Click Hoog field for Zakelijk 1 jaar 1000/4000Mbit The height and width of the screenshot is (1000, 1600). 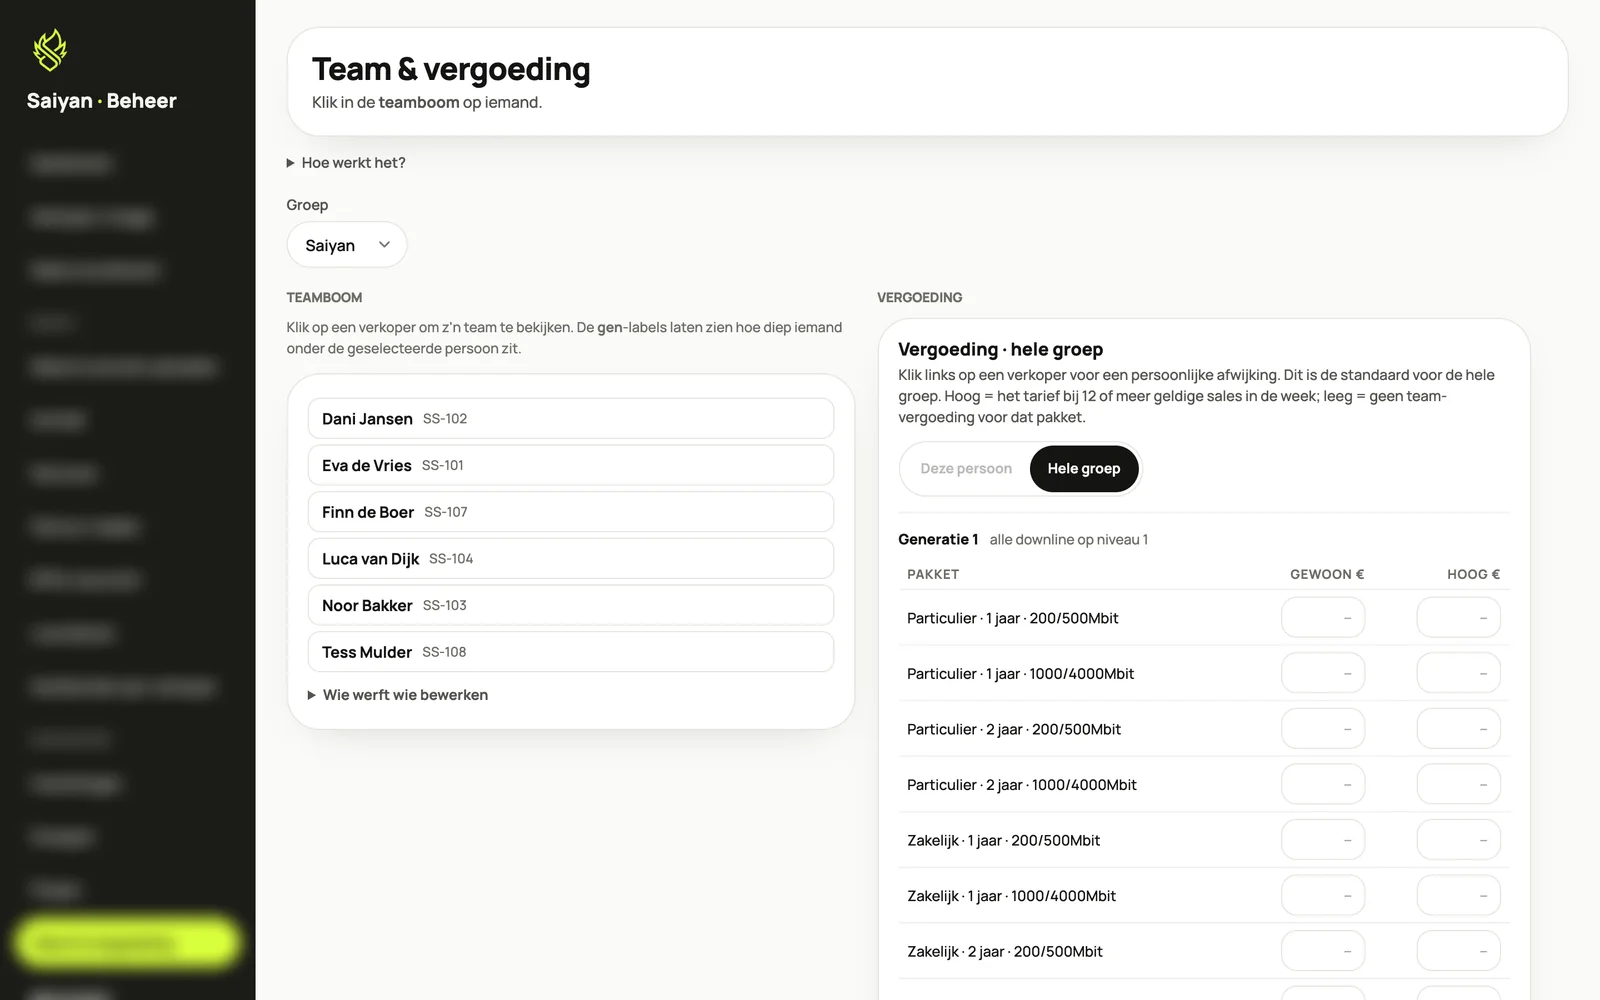click(x=1459, y=896)
